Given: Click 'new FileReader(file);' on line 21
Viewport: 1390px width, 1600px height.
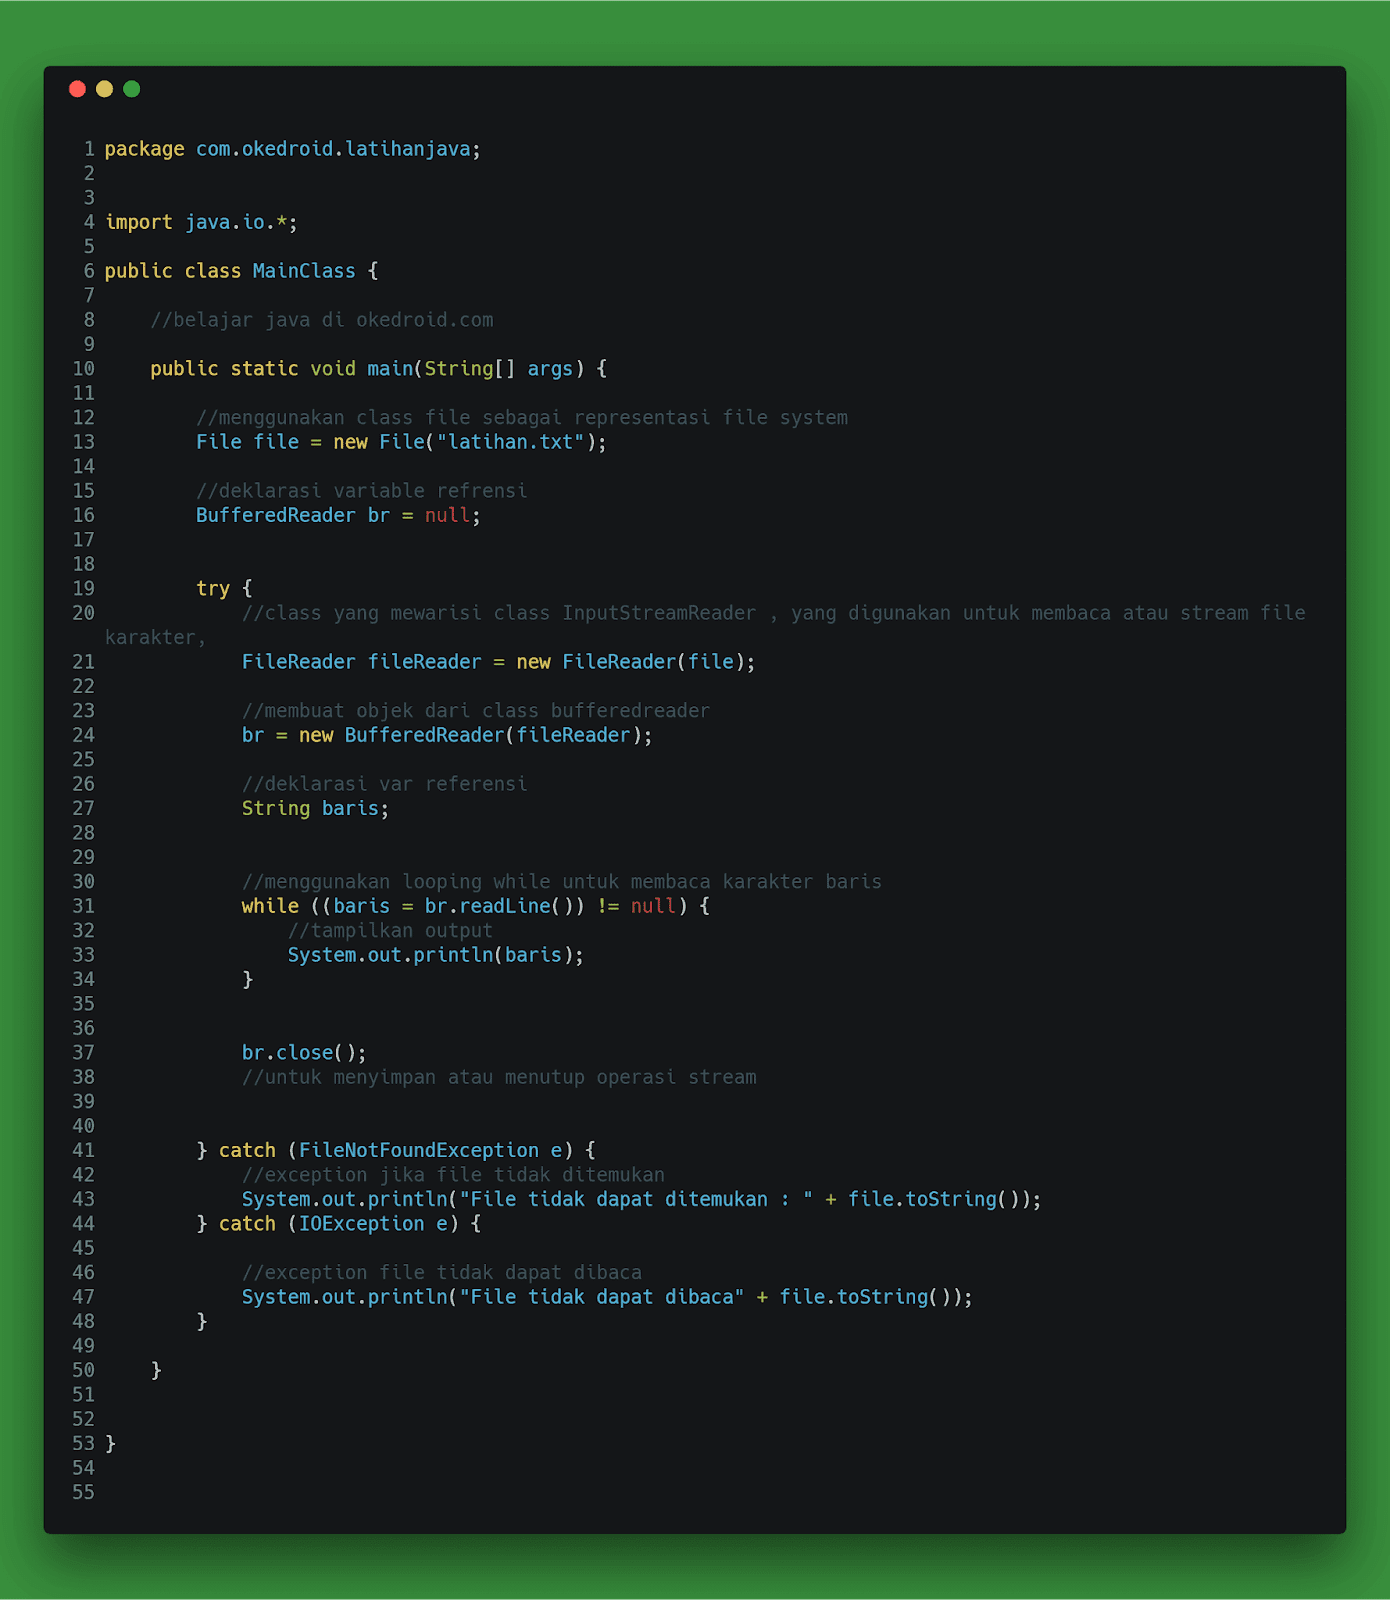Looking at the screenshot, I should click(636, 662).
